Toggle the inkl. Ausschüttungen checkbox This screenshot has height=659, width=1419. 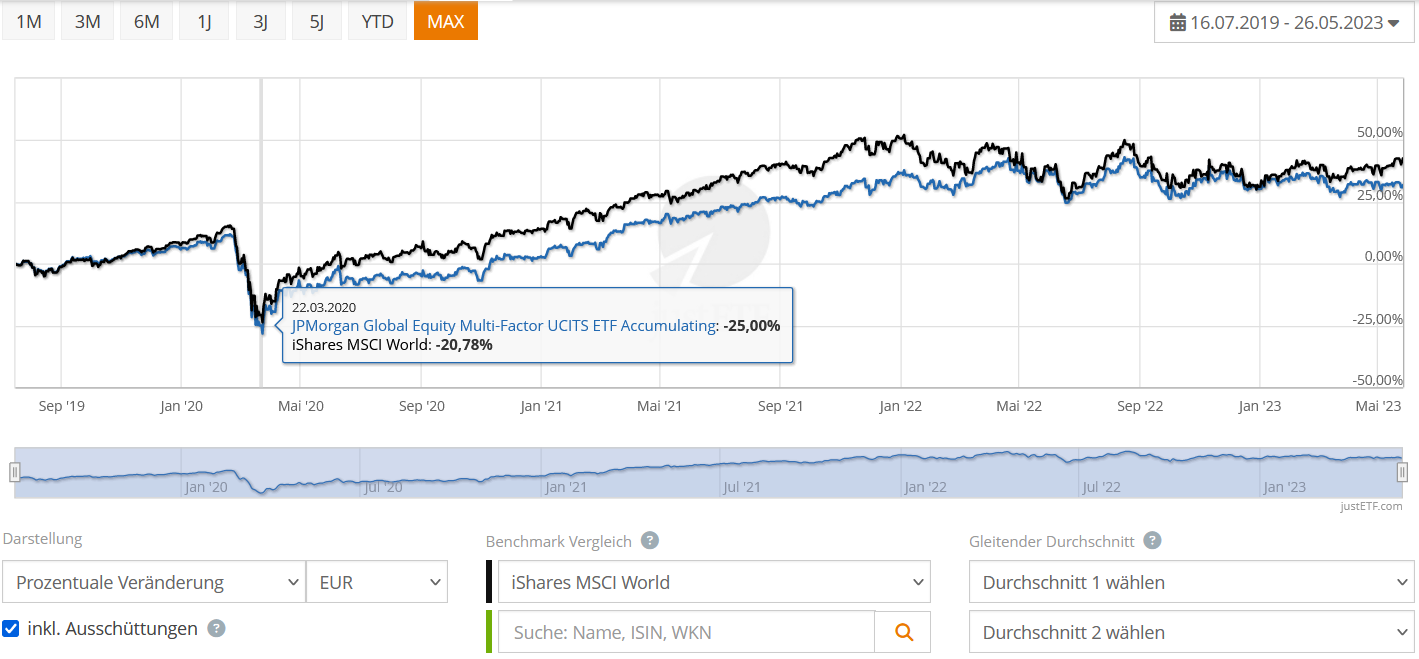tap(11, 629)
